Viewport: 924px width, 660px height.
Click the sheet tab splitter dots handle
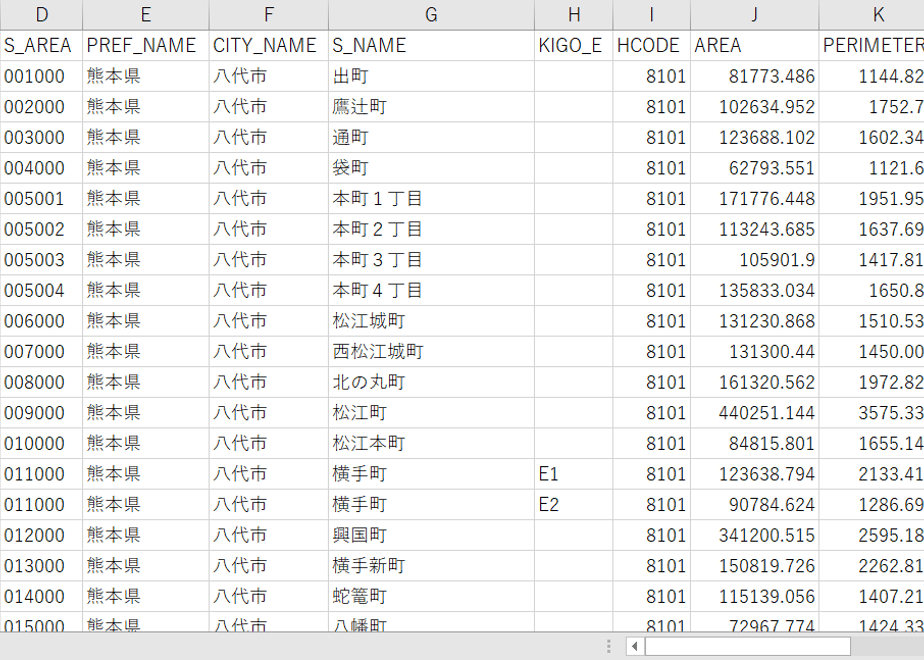click(x=609, y=646)
